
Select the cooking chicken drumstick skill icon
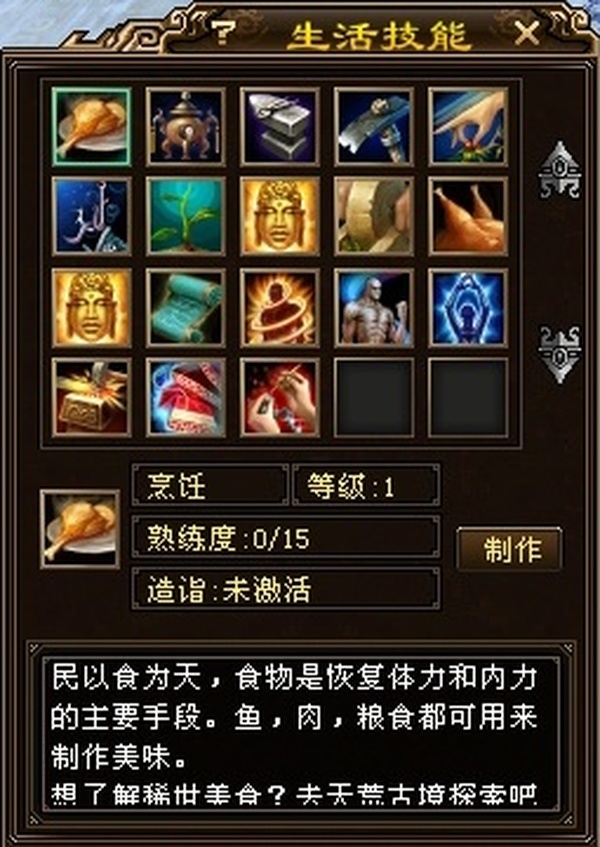click(91, 126)
